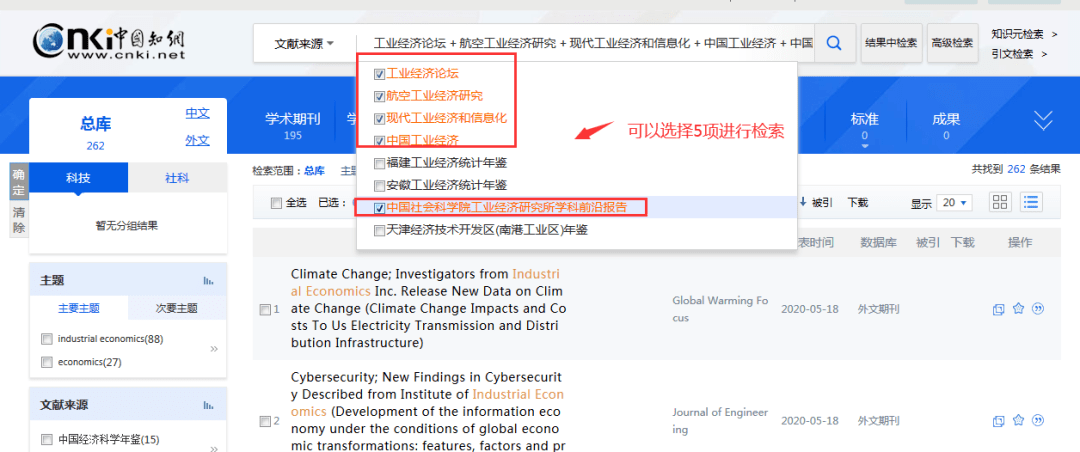Click the 确定 side button

point(19,181)
